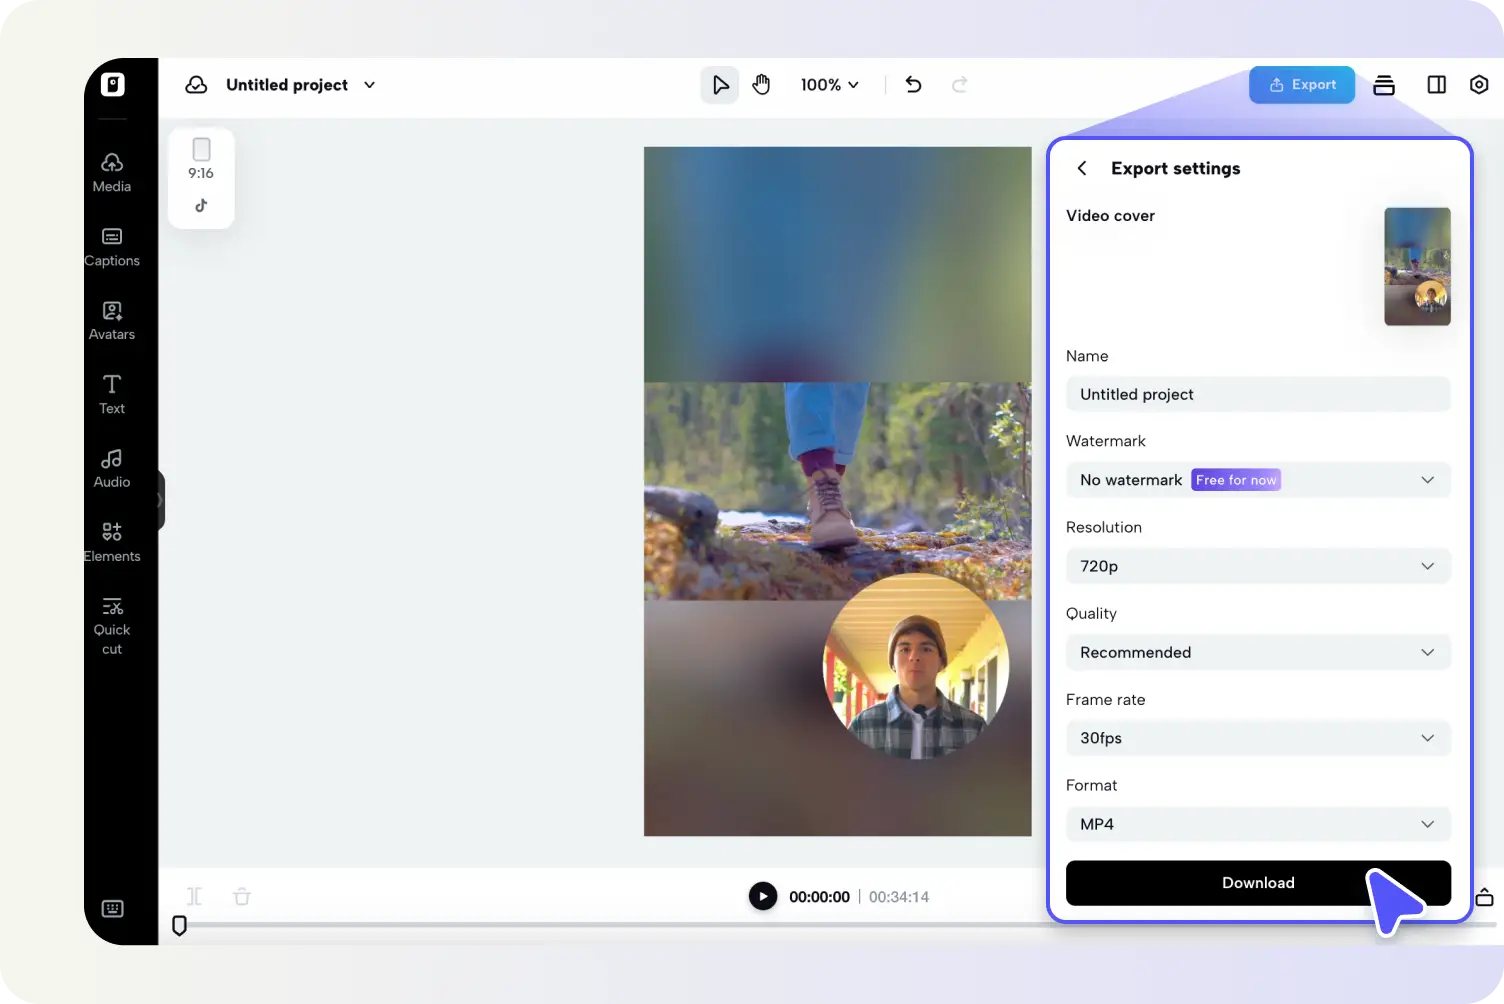The width and height of the screenshot is (1504, 1004).
Task: Open the Elements panel
Action: point(112,543)
